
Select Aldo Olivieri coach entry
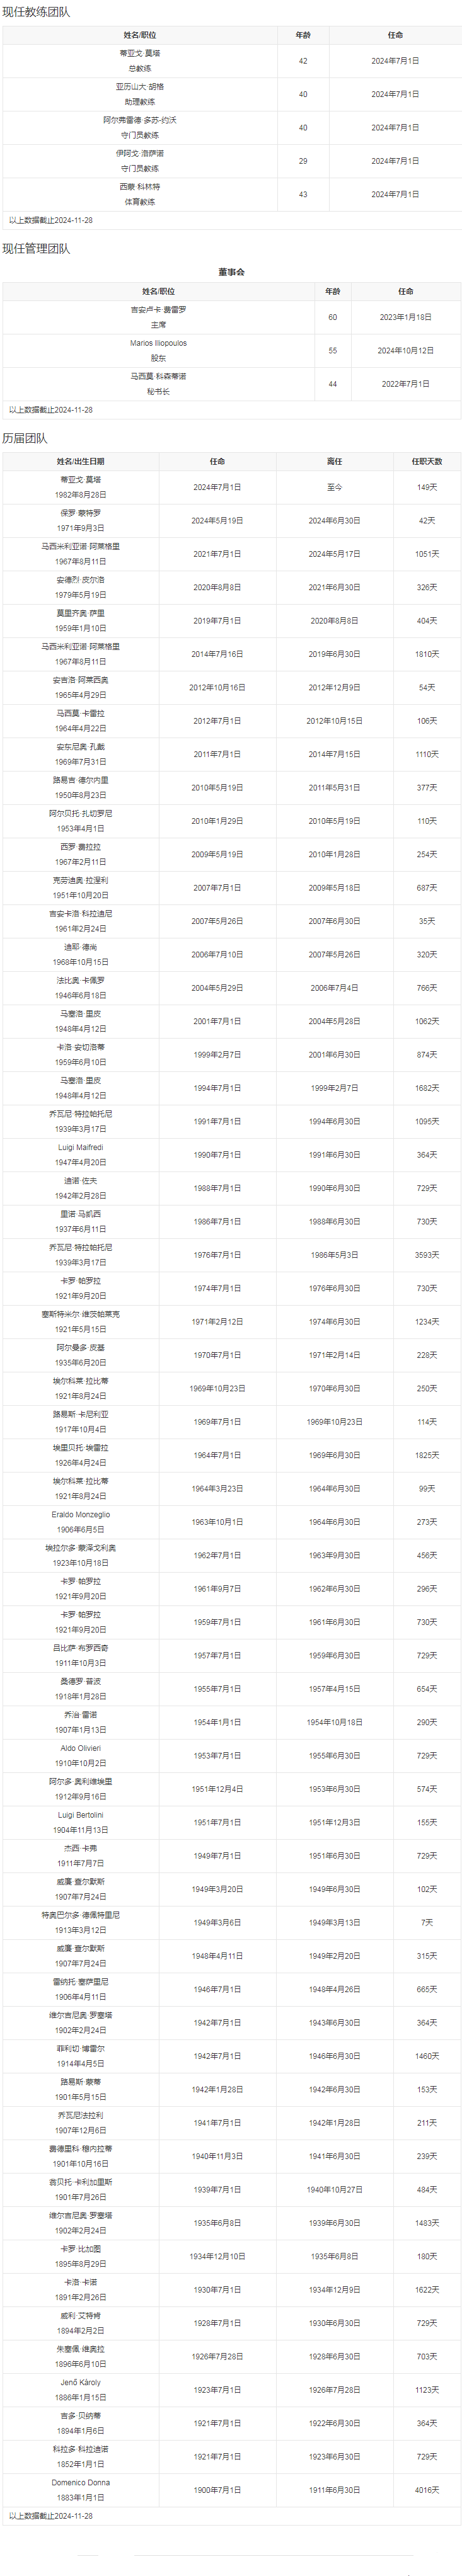point(80,1748)
